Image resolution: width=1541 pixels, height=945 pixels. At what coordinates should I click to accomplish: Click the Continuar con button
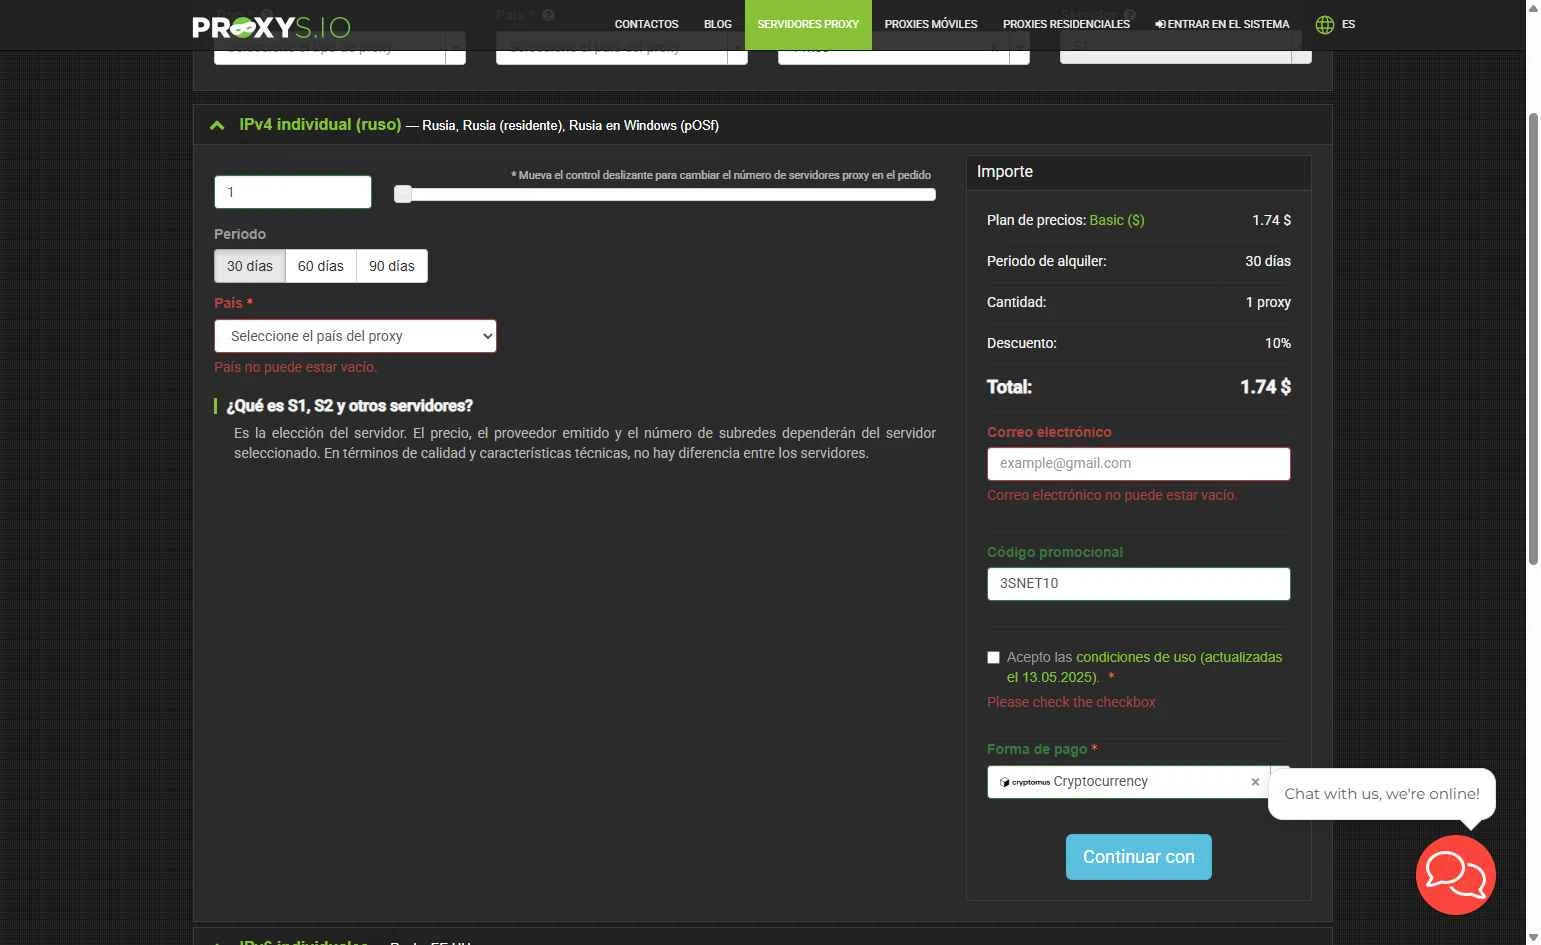[x=1138, y=857]
